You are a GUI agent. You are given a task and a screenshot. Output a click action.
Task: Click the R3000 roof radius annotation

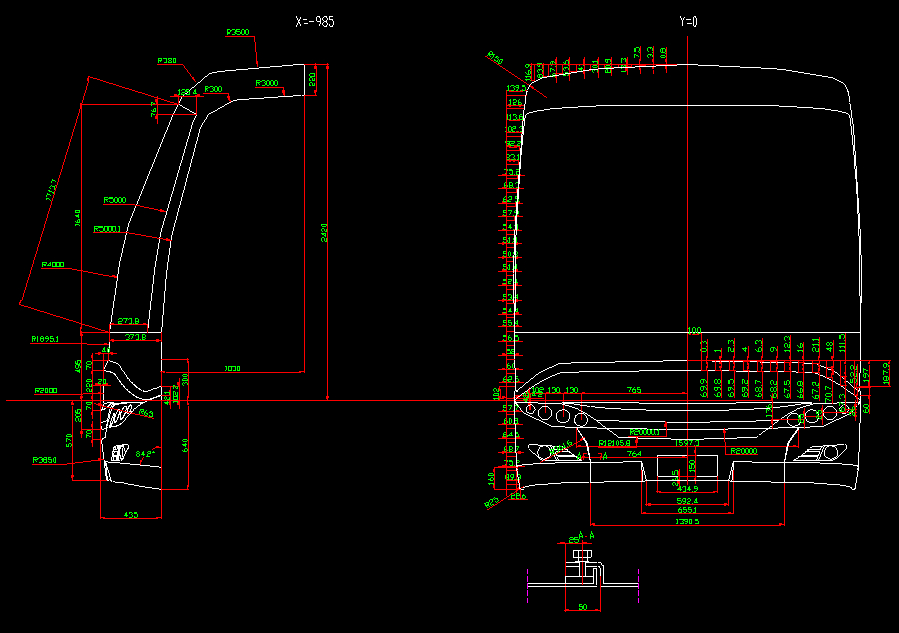pyautogui.click(x=265, y=83)
